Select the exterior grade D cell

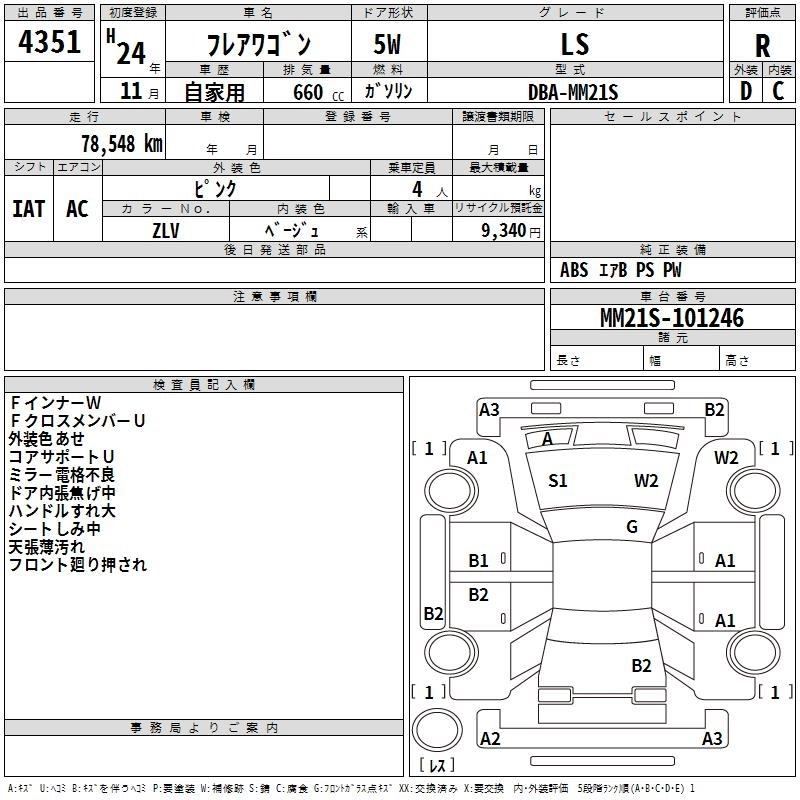[x=745, y=91]
